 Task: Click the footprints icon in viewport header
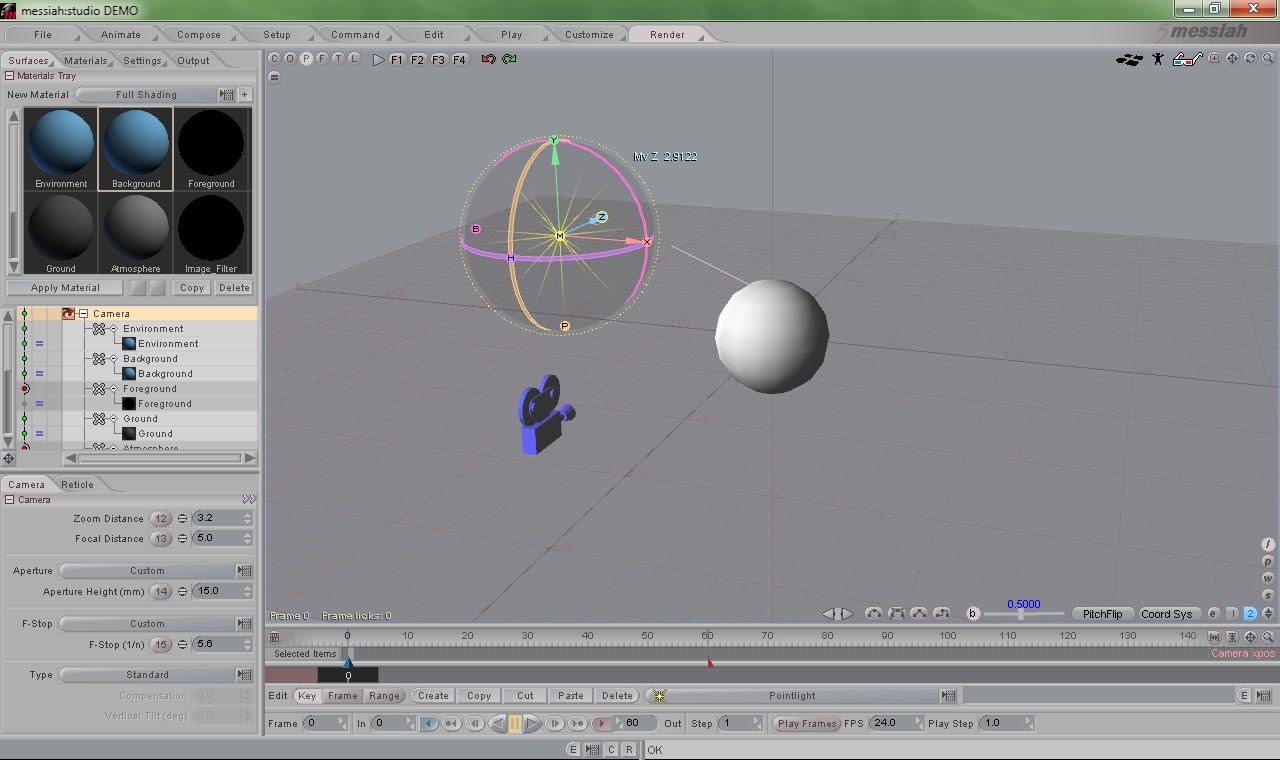click(x=1129, y=60)
